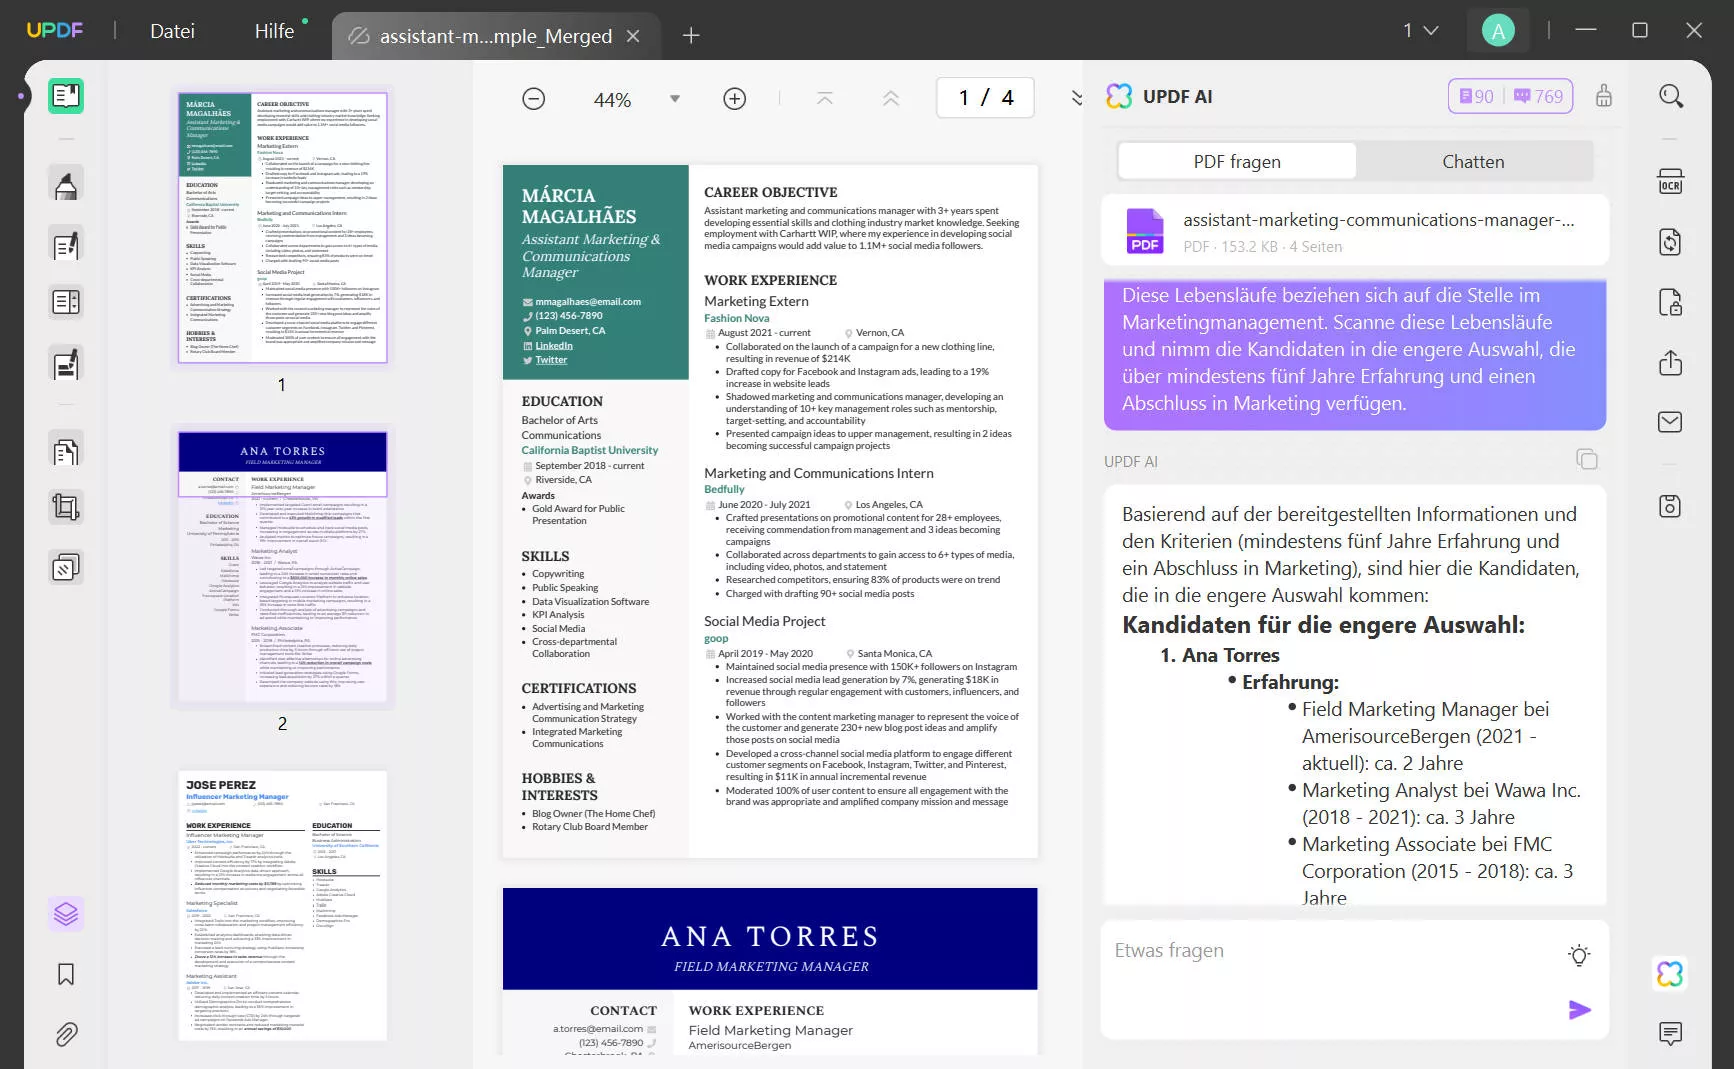Viewport: 1734px width, 1069px height.
Task: Jump to the first page arrow
Action: coord(825,98)
